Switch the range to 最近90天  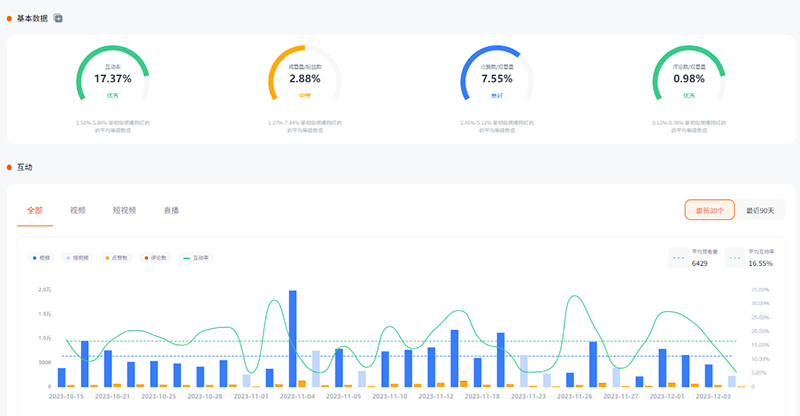tap(760, 210)
